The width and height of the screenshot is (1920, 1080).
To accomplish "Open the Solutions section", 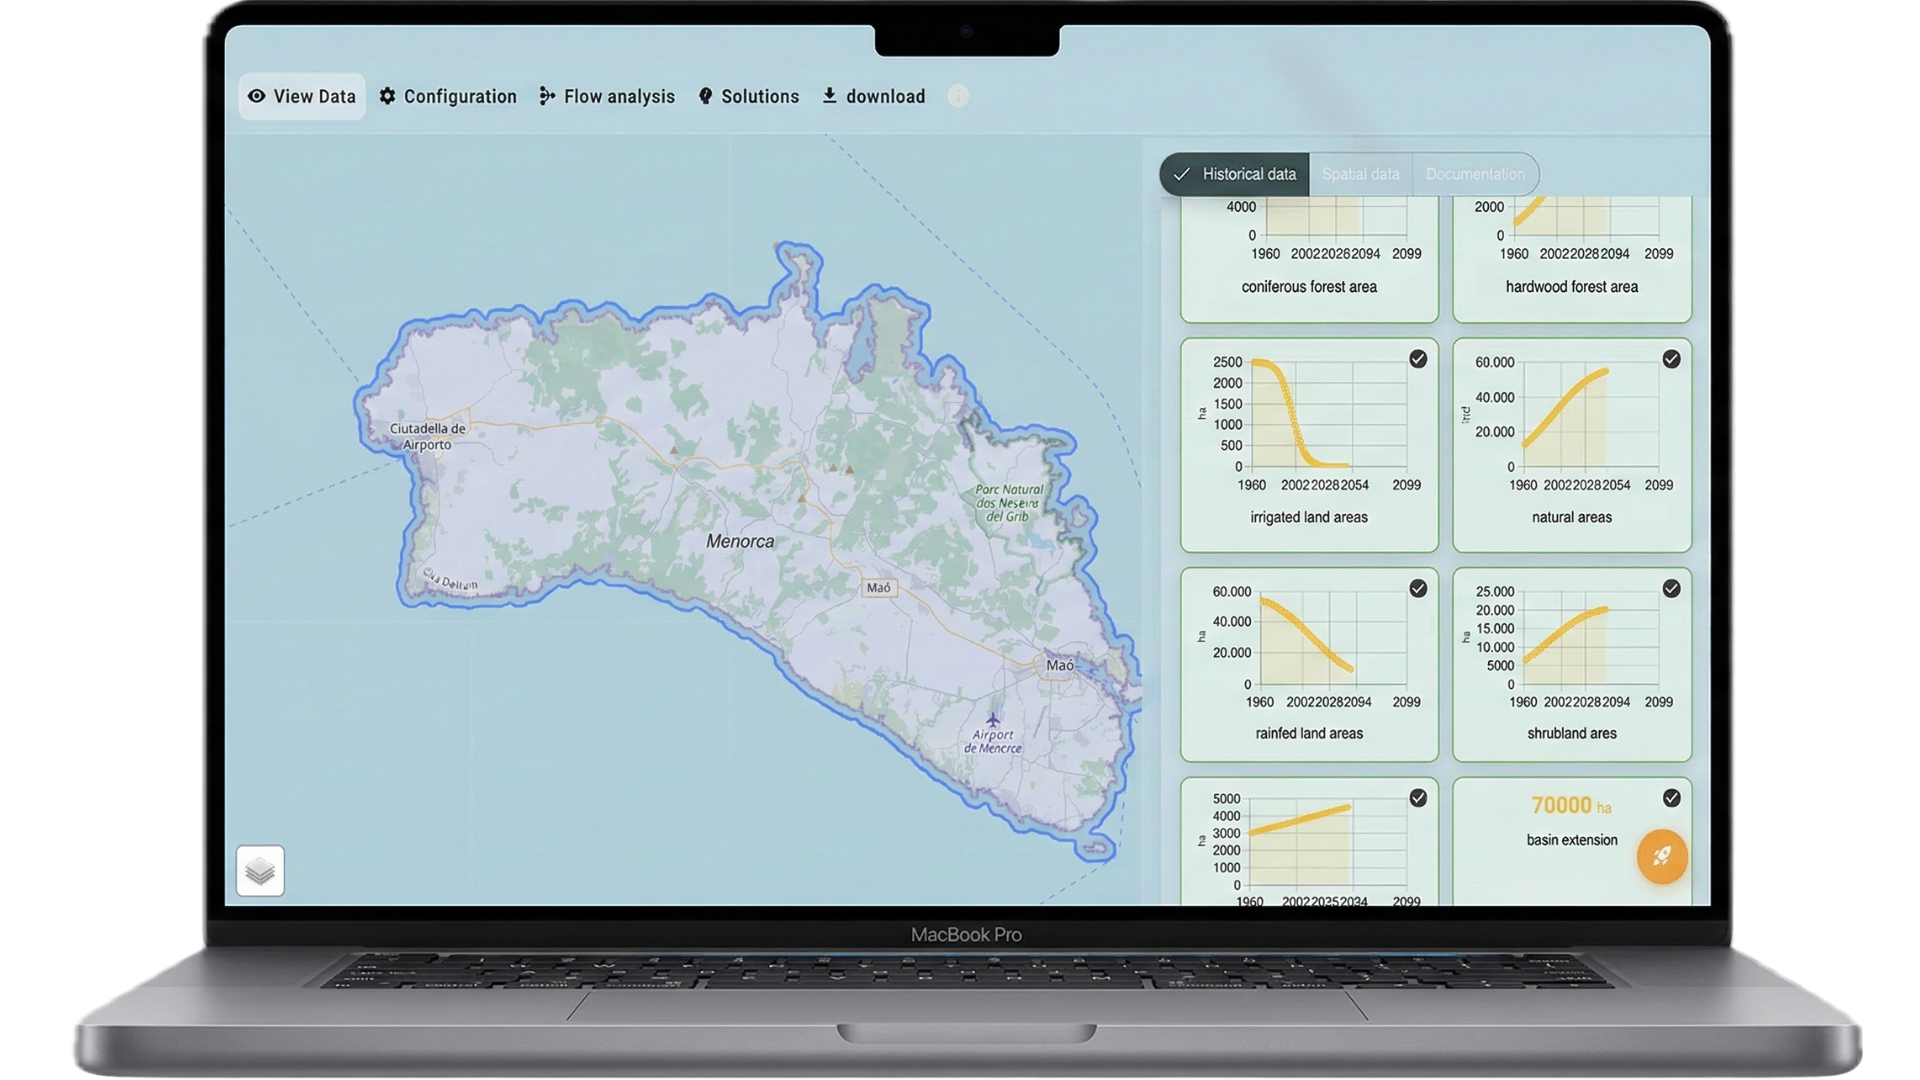I will click(x=749, y=96).
